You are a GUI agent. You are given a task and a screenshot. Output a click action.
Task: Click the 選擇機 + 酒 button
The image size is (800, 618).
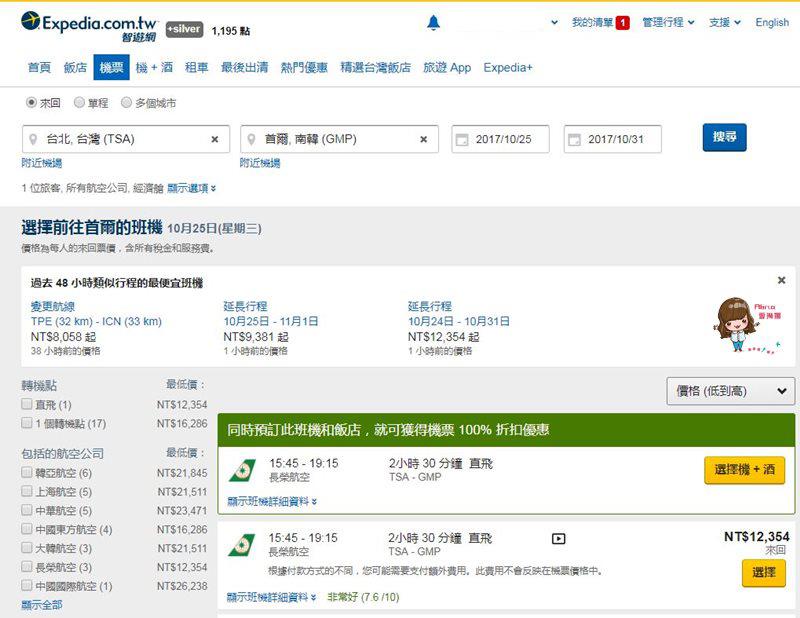744,470
